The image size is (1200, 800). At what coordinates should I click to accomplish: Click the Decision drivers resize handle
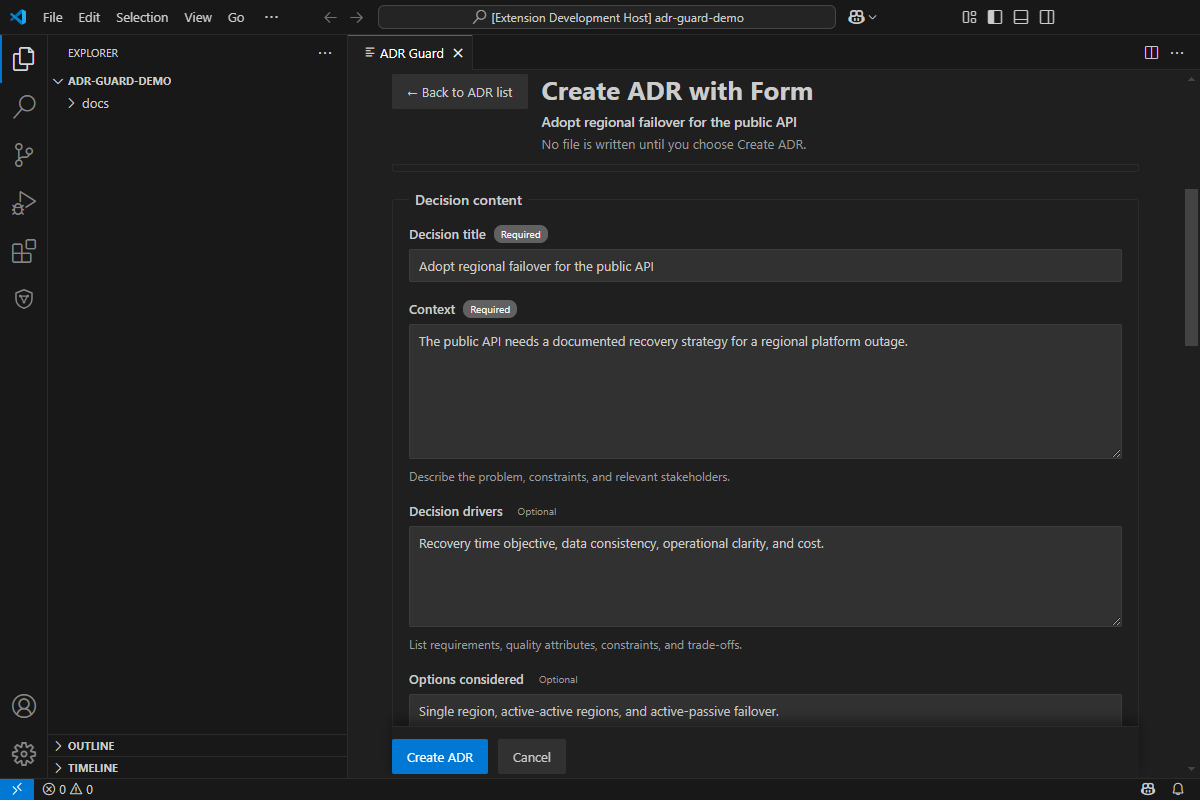(x=1115, y=620)
